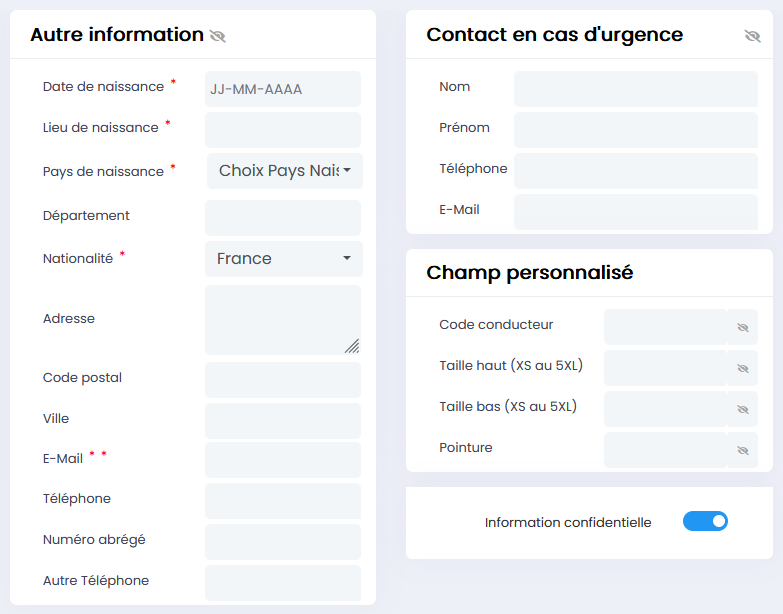The image size is (783, 614).
Task: Click the Lieu de naissance input field
Action: pos(282,130)
